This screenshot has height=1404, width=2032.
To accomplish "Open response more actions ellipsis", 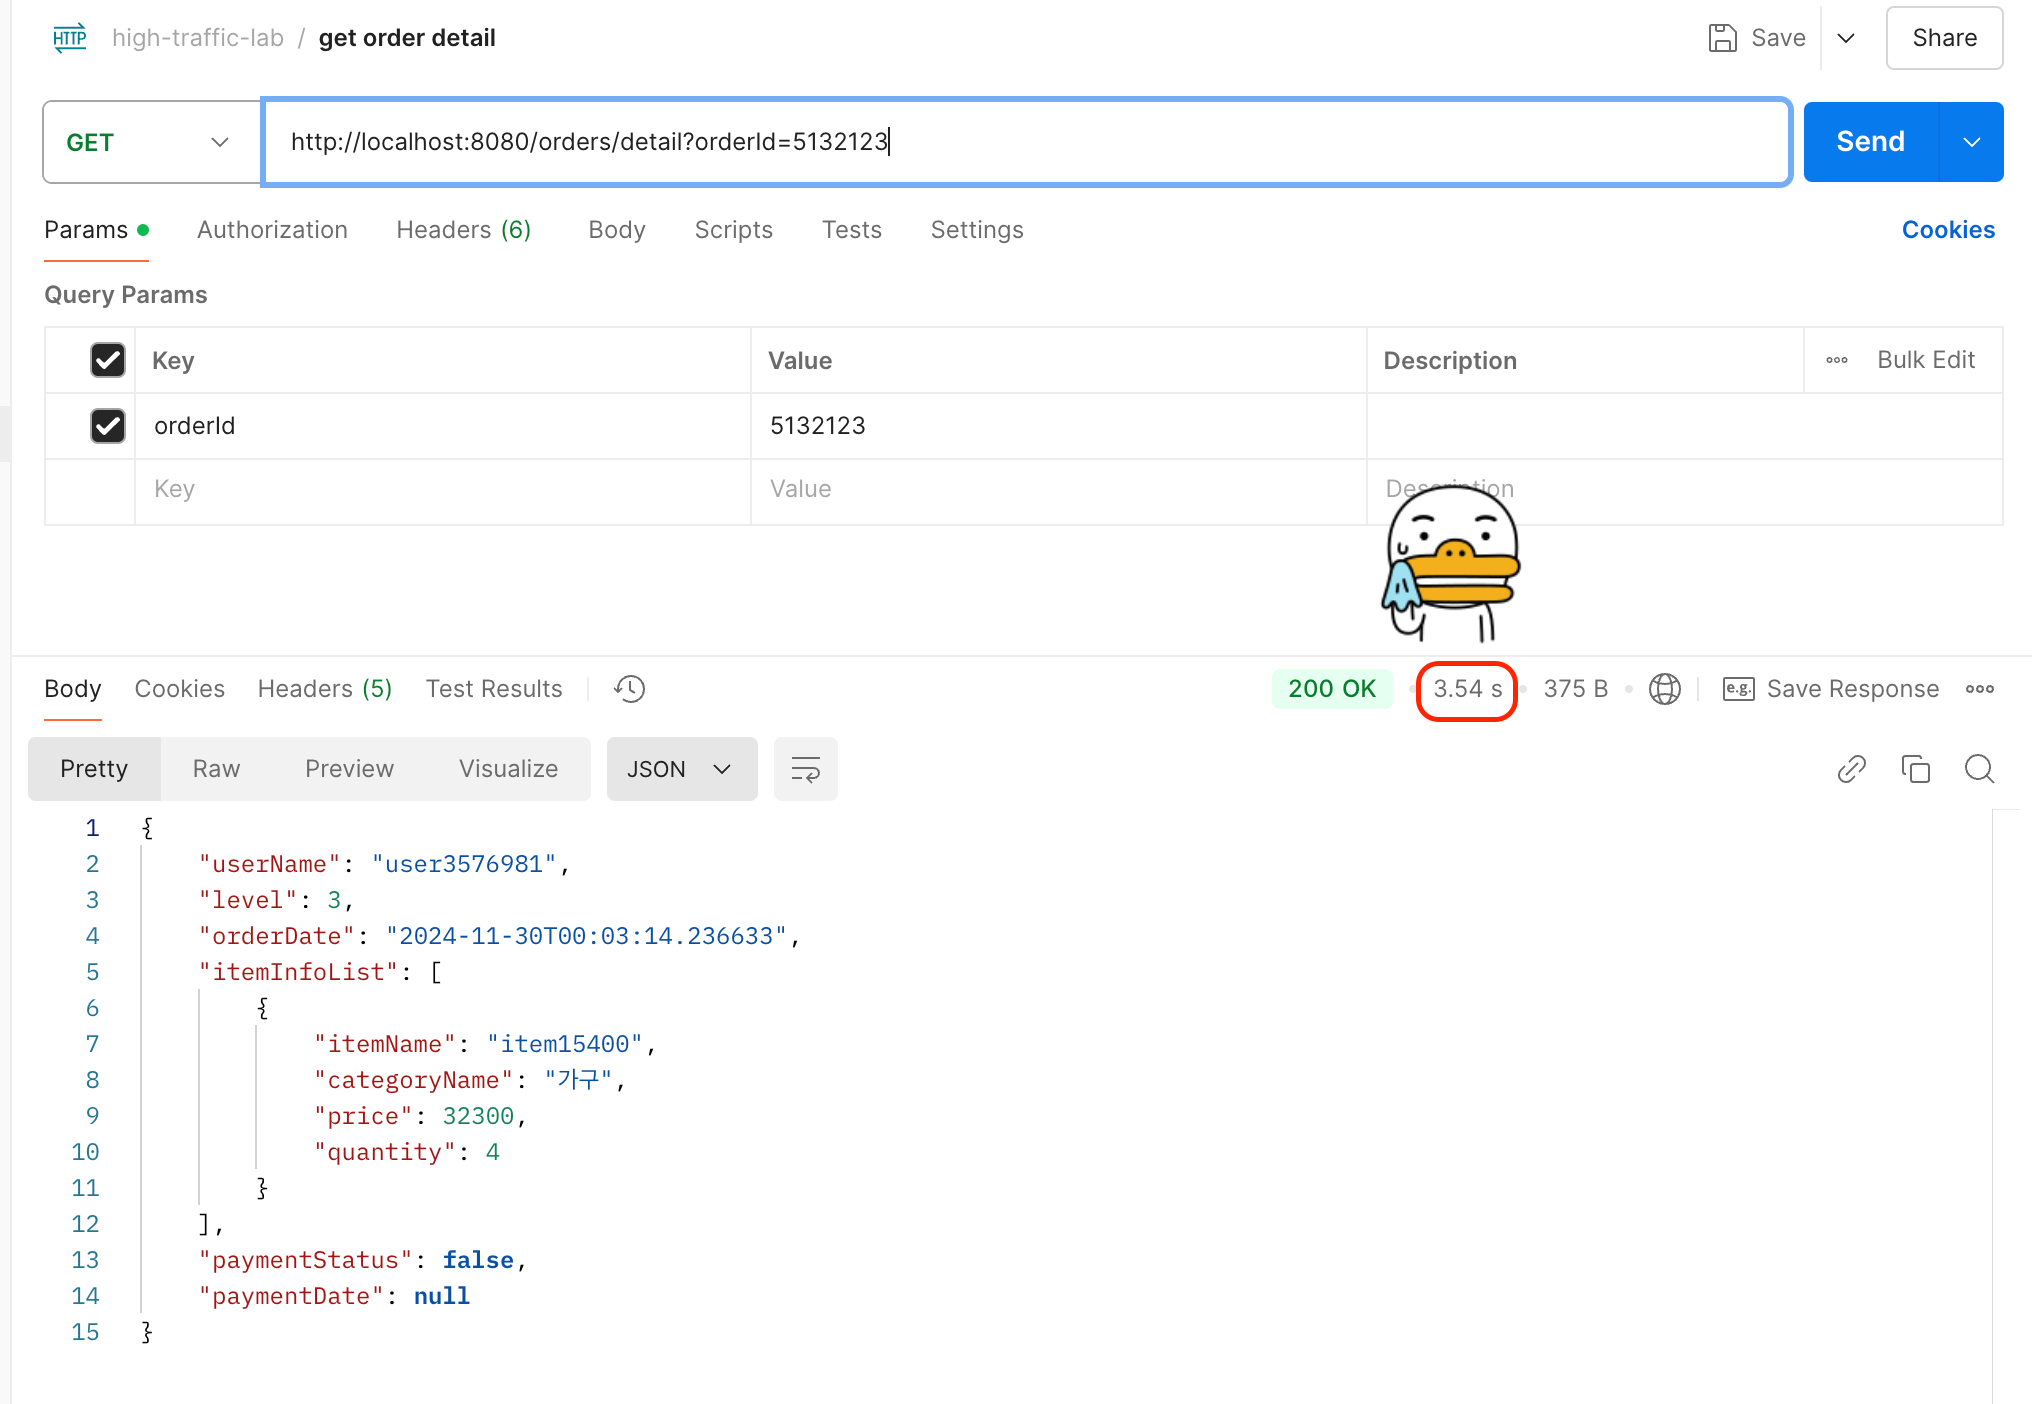I will pos(1979,689).
